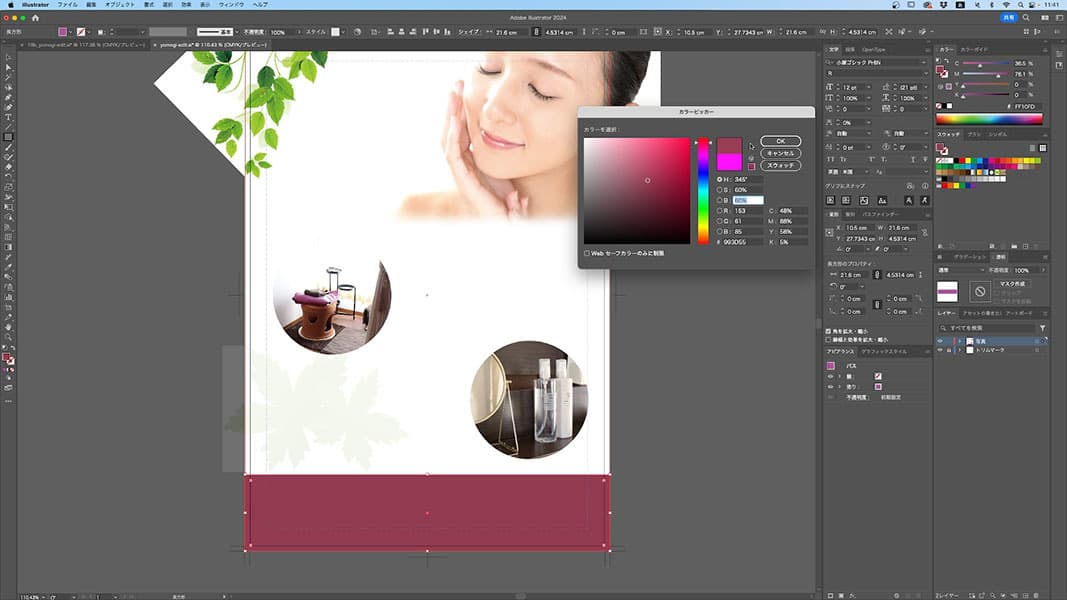The image size is (1067, 600).
Task: Expand the トリムマーク layer
Action: pos(959,351)
